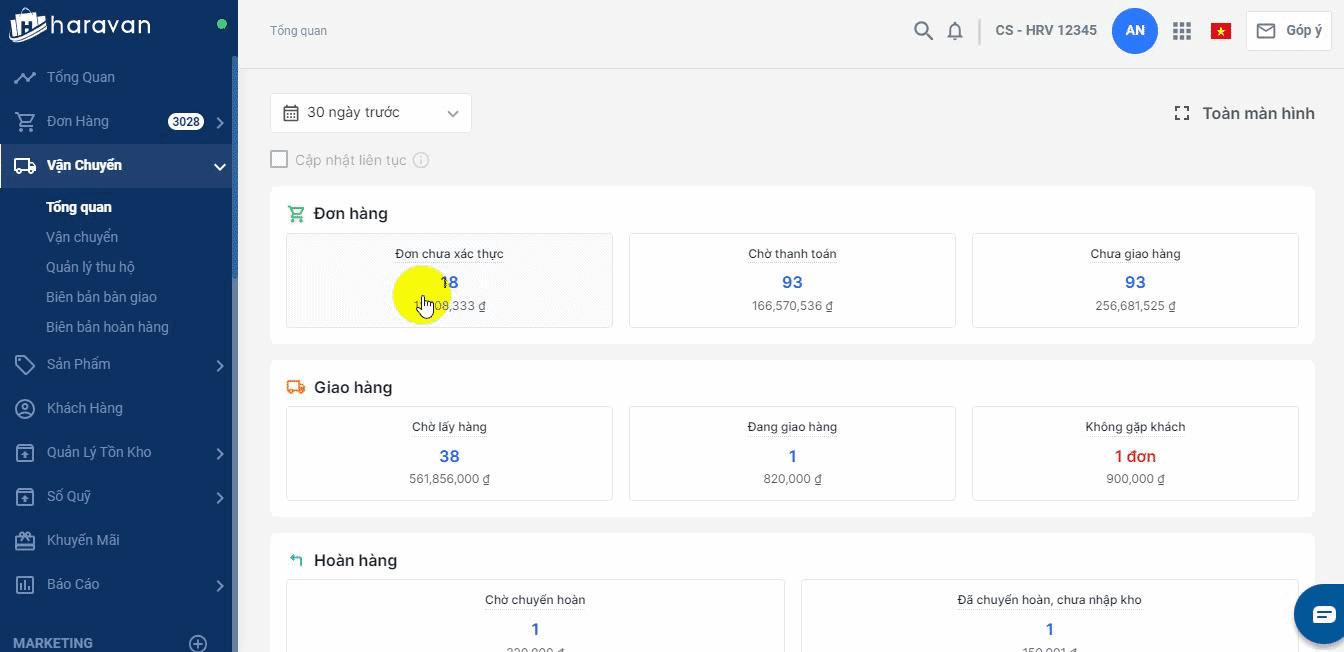This screenshot has height=652, width=1344.
Task: Click the Vietnam flag language icon
Action: pyautogui.click(x=1220, y=31)
